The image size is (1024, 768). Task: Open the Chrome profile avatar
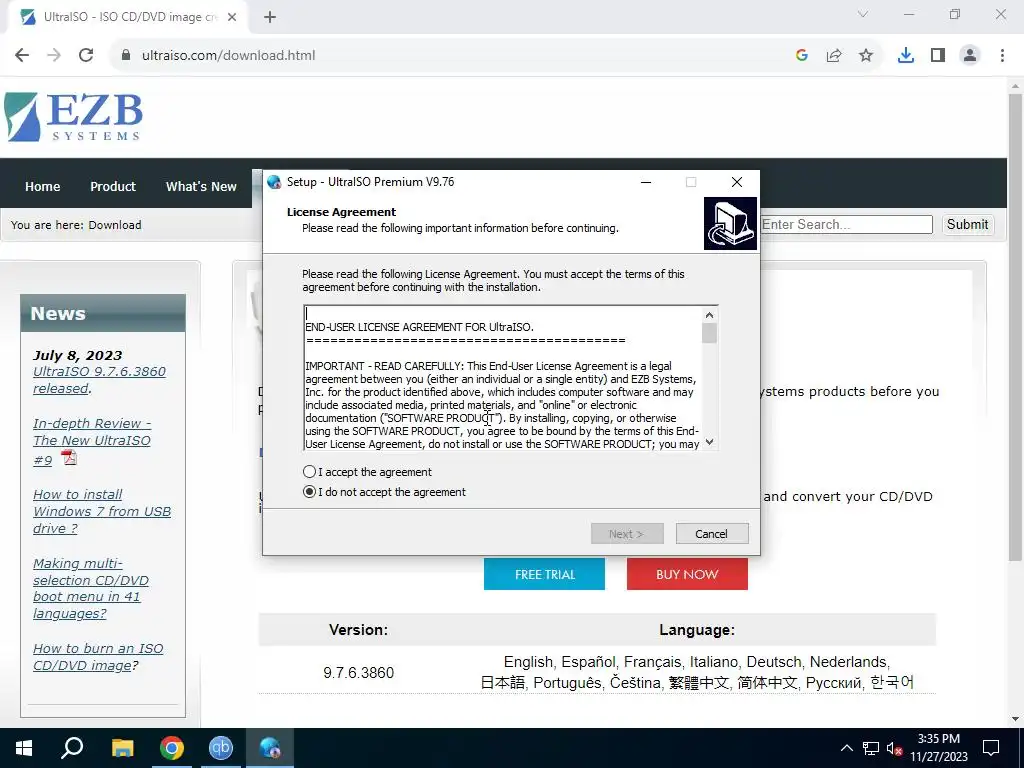click(x=970, y=55)
